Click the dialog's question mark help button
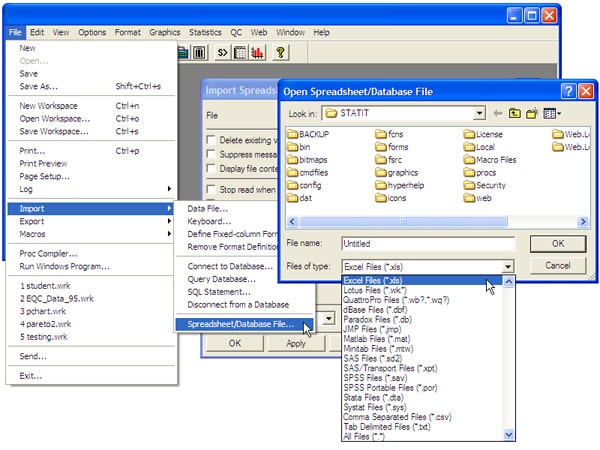 (568, 90)
